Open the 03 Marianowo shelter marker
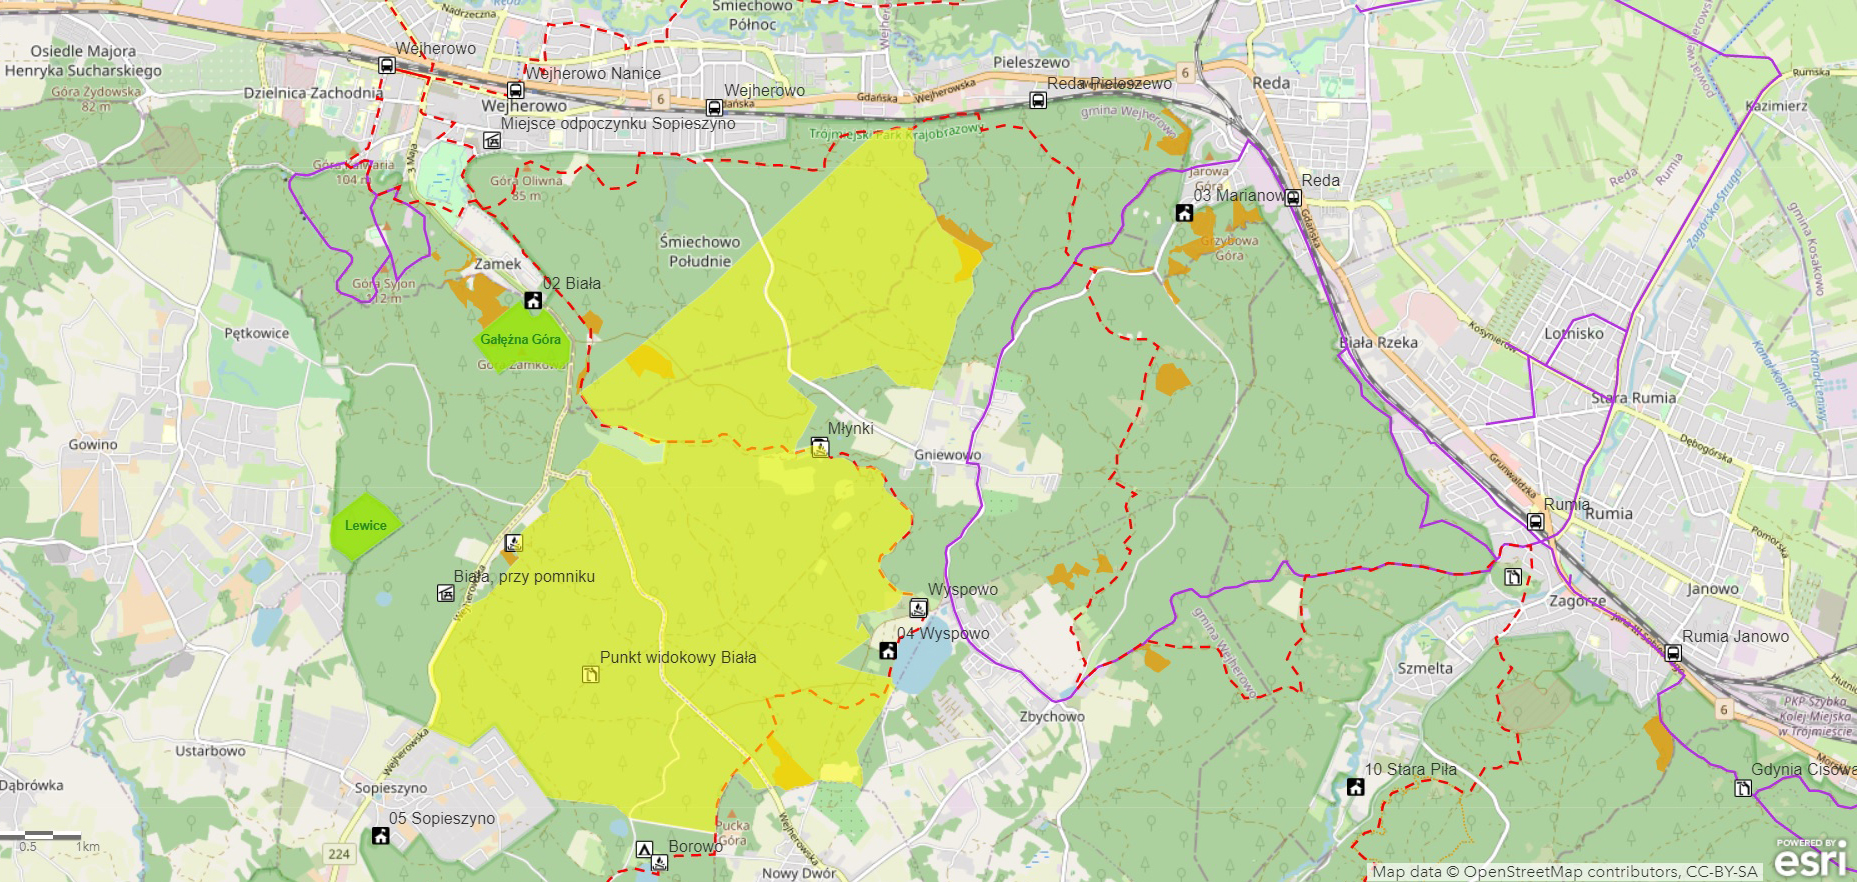This screenshot has width=1857, height=882. click(1184, 213)
